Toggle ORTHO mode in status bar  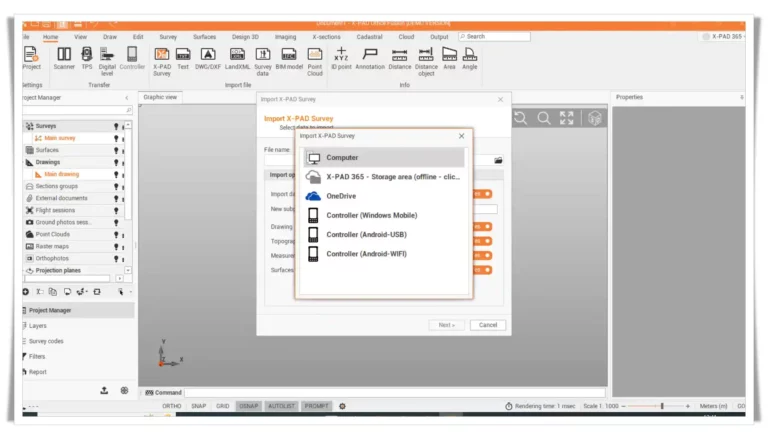point(171,406)
